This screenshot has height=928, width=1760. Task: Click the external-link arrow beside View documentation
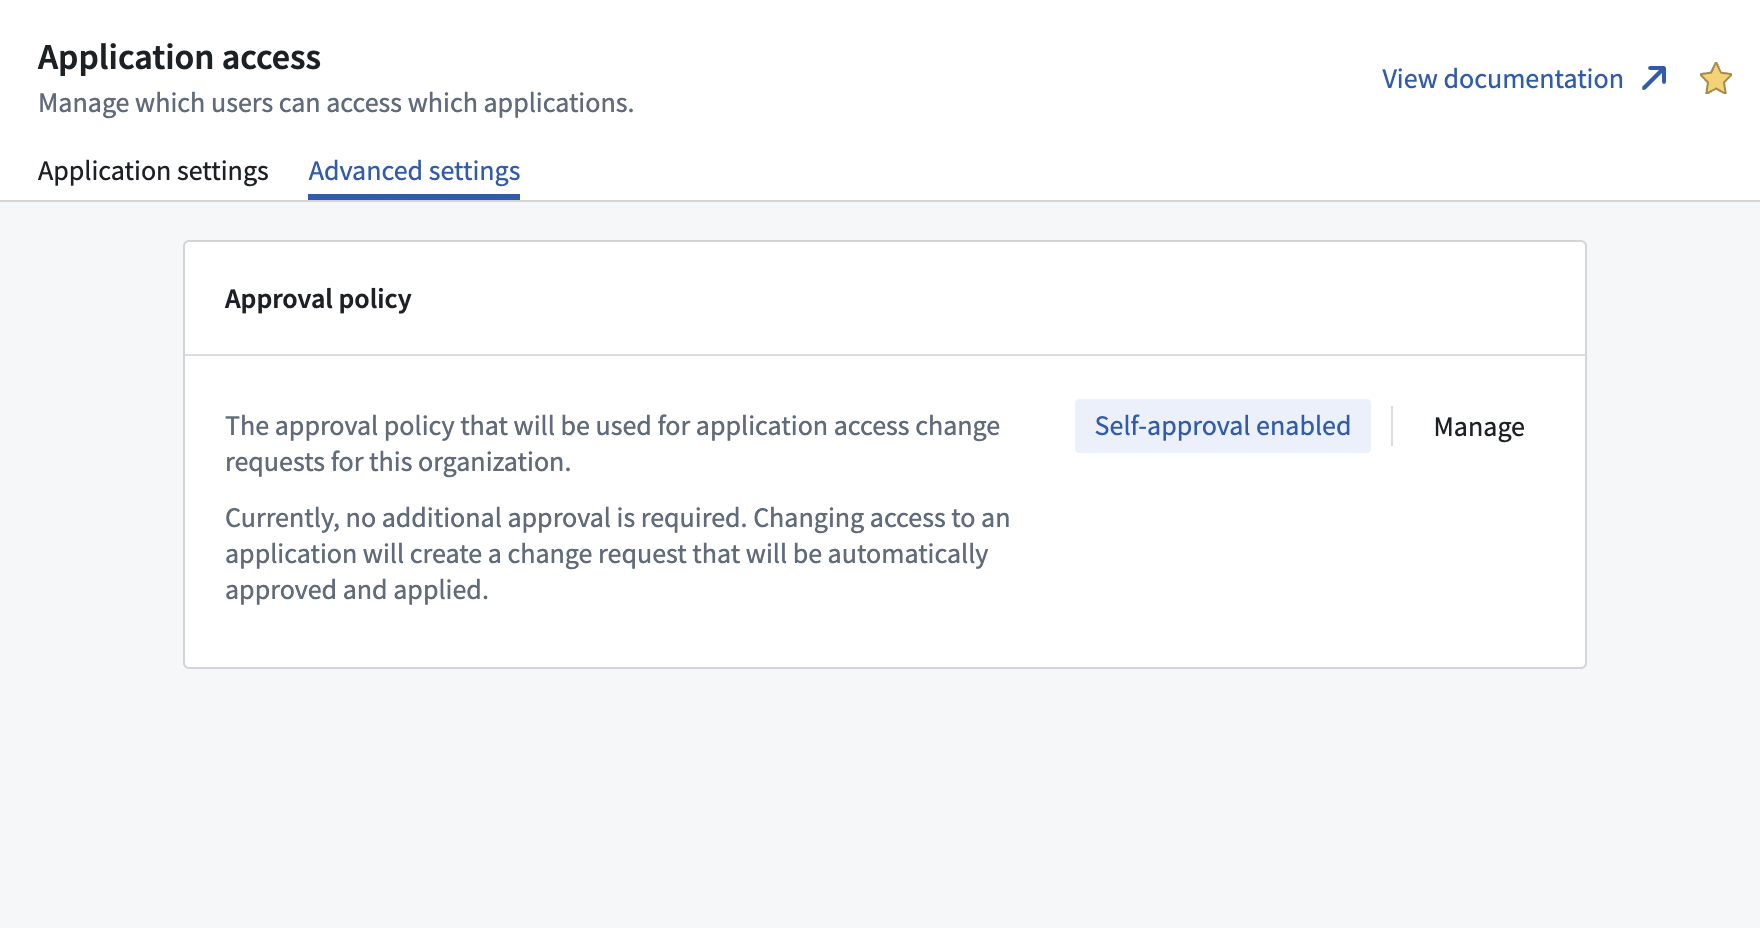coord(1654,78)
